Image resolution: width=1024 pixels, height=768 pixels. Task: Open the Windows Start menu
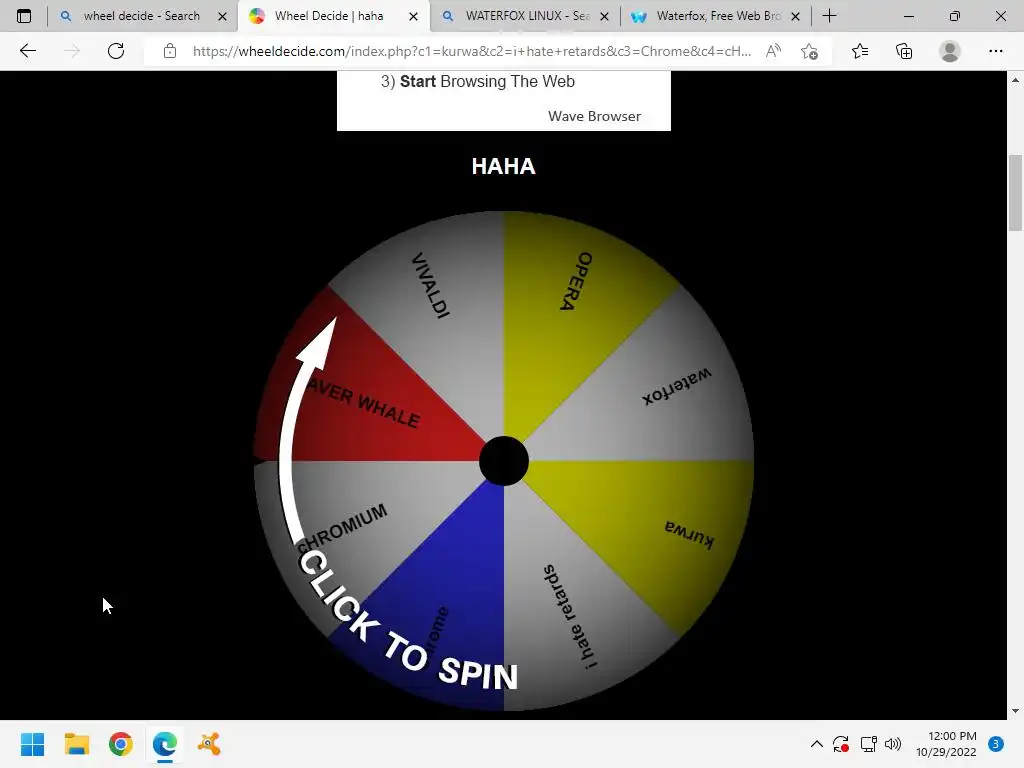click(32, 744)
